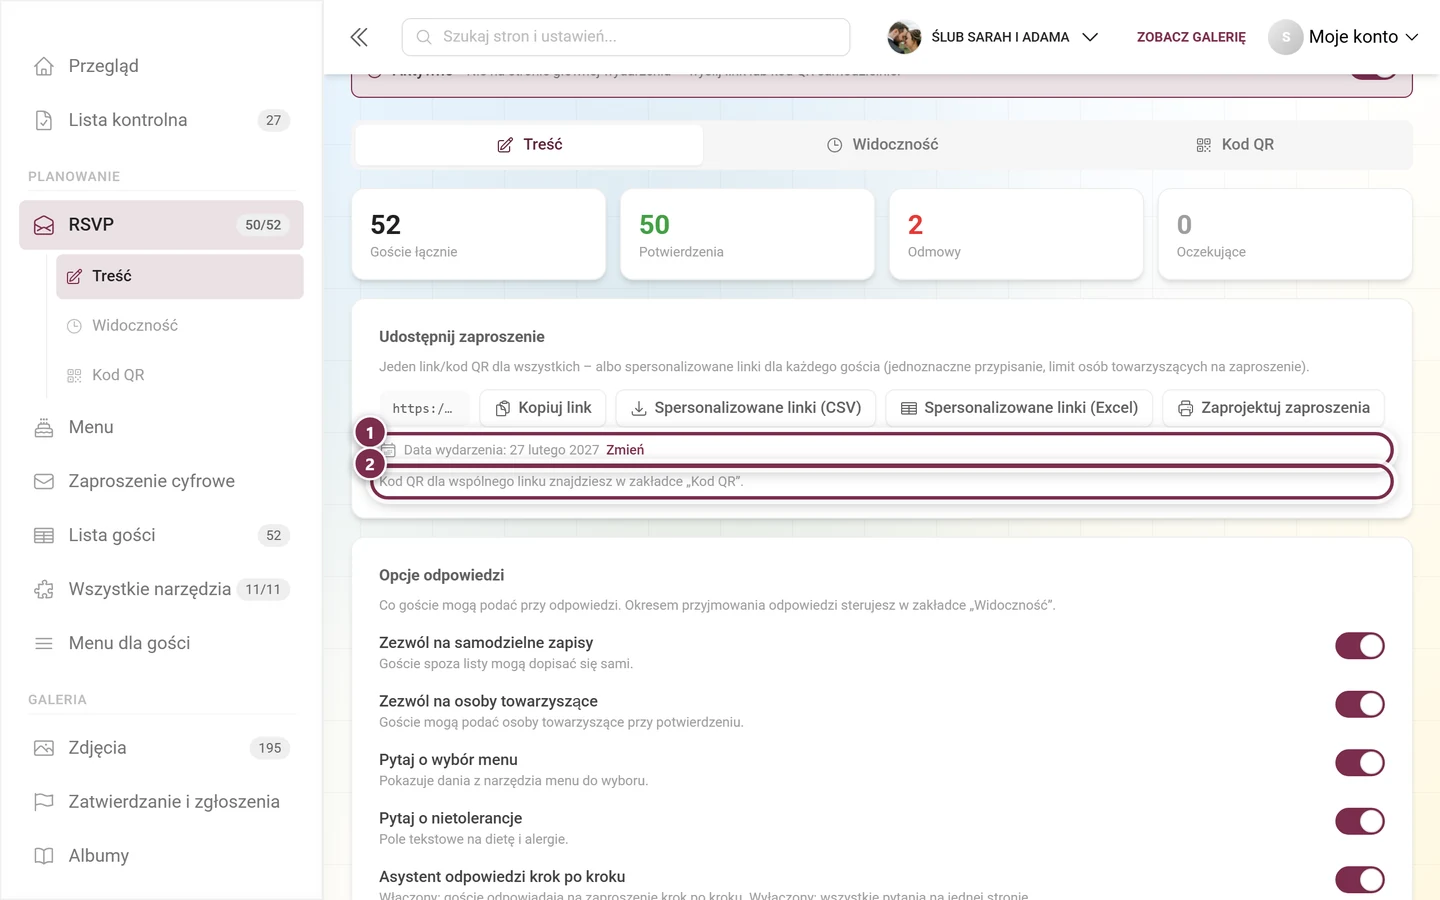Open Lista kontrolna checklist icon
The height and width of the screenshot is (900, 1440).
(x=44, y=120)
